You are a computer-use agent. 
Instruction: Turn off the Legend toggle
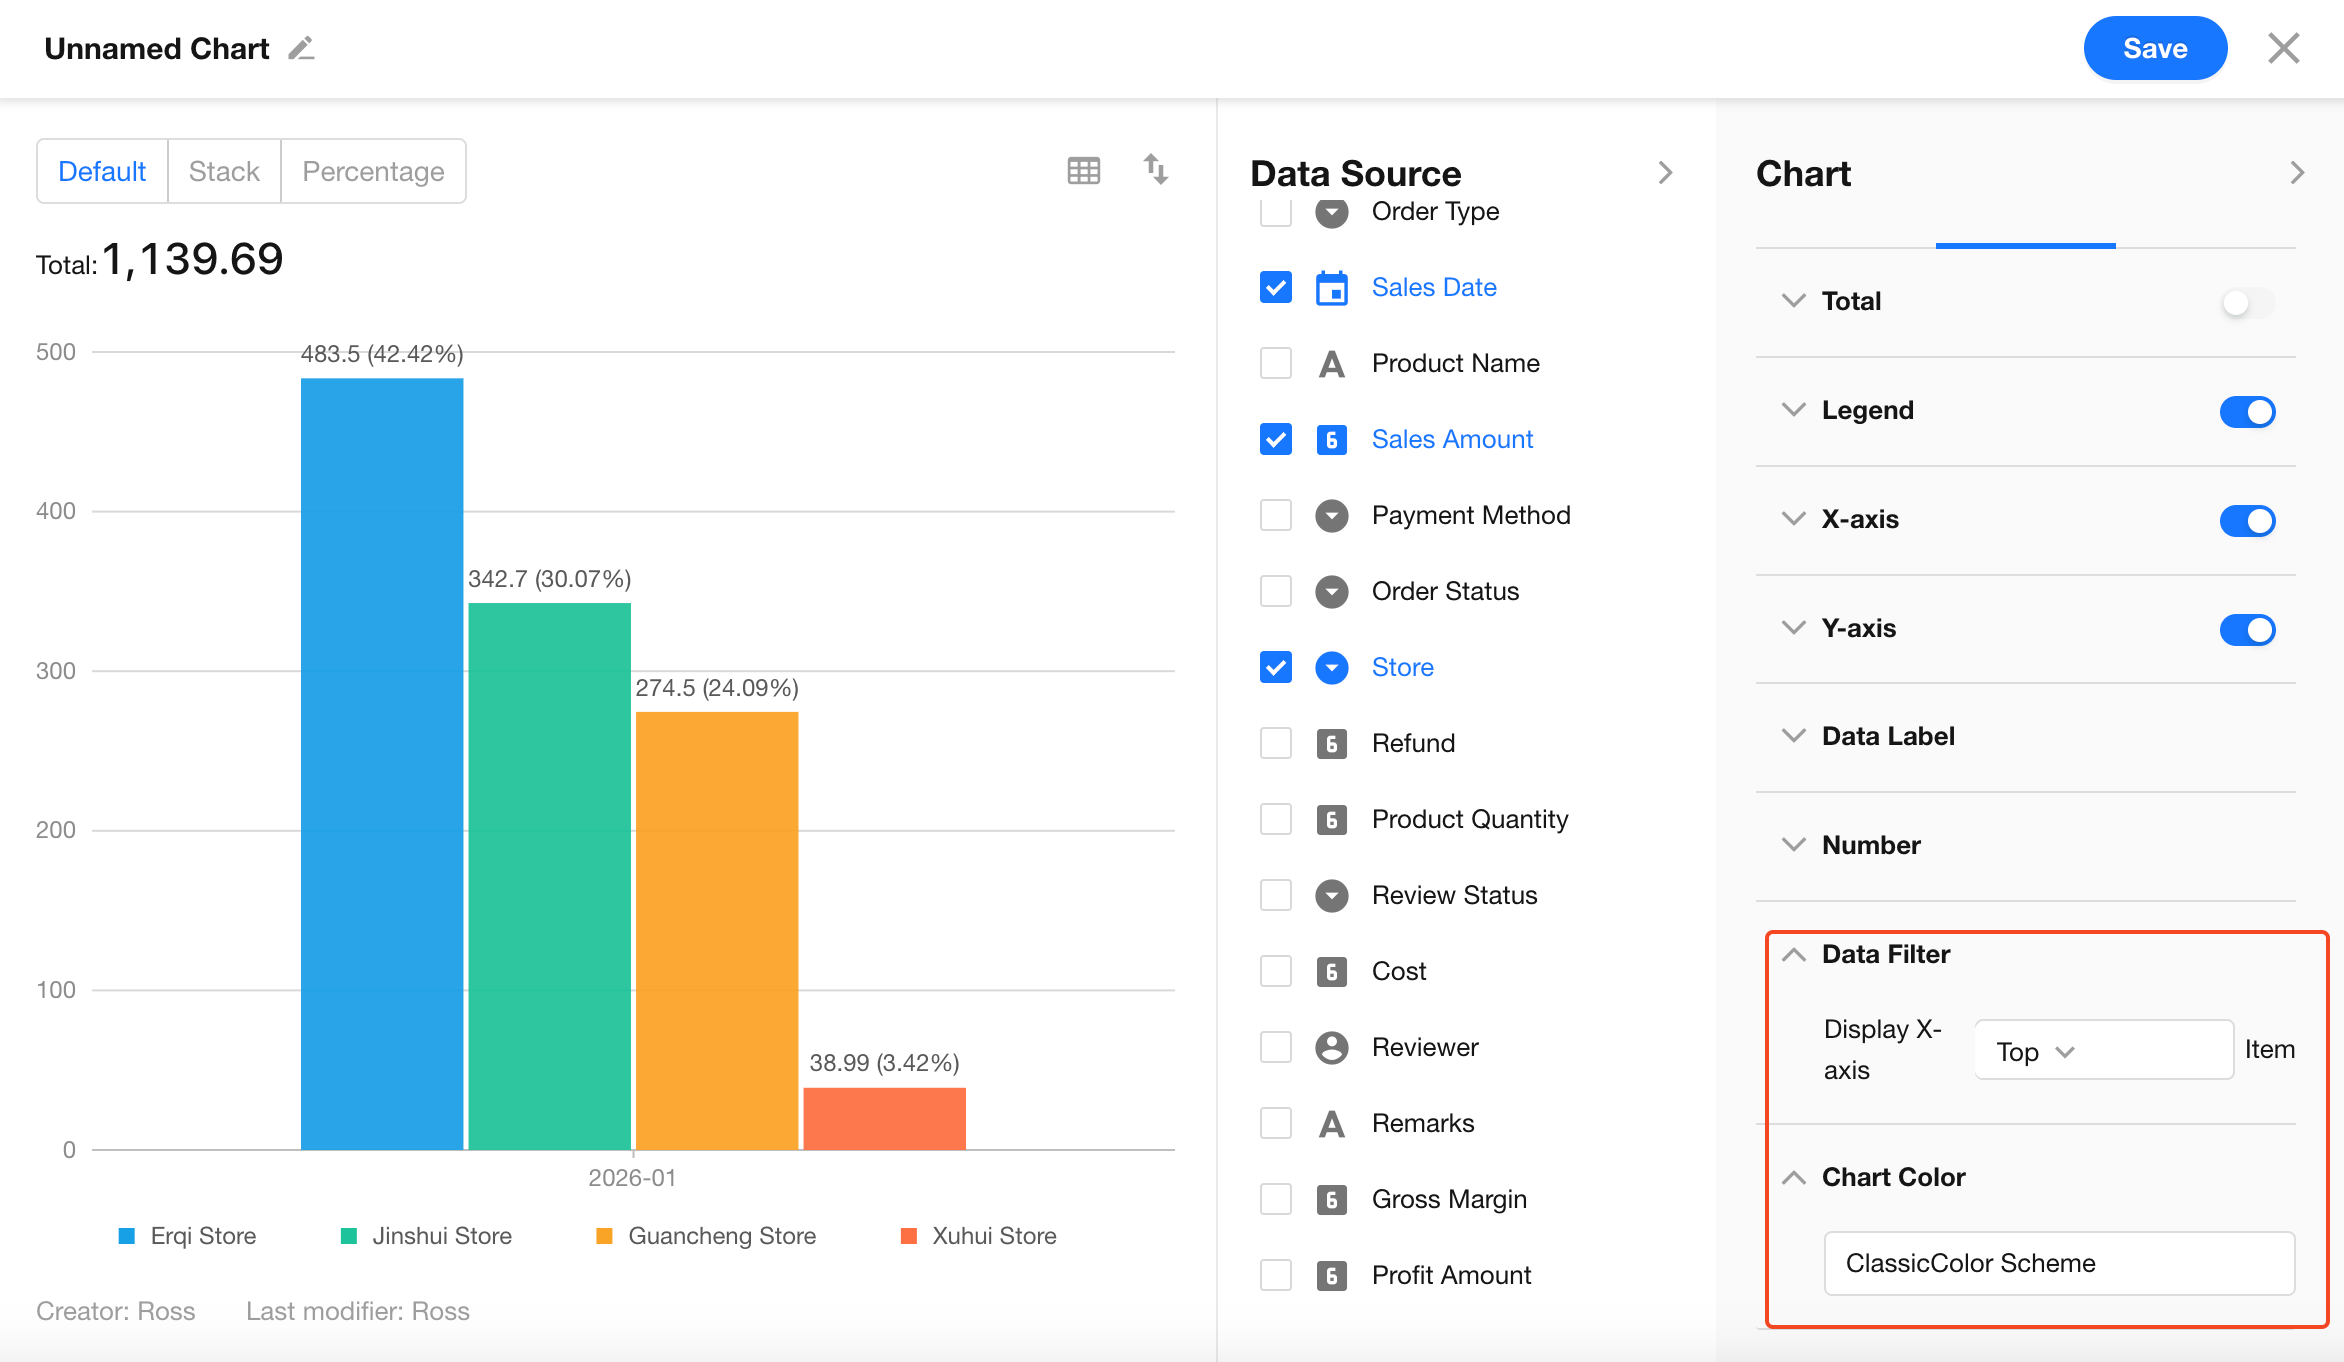tap(2246, 411)
